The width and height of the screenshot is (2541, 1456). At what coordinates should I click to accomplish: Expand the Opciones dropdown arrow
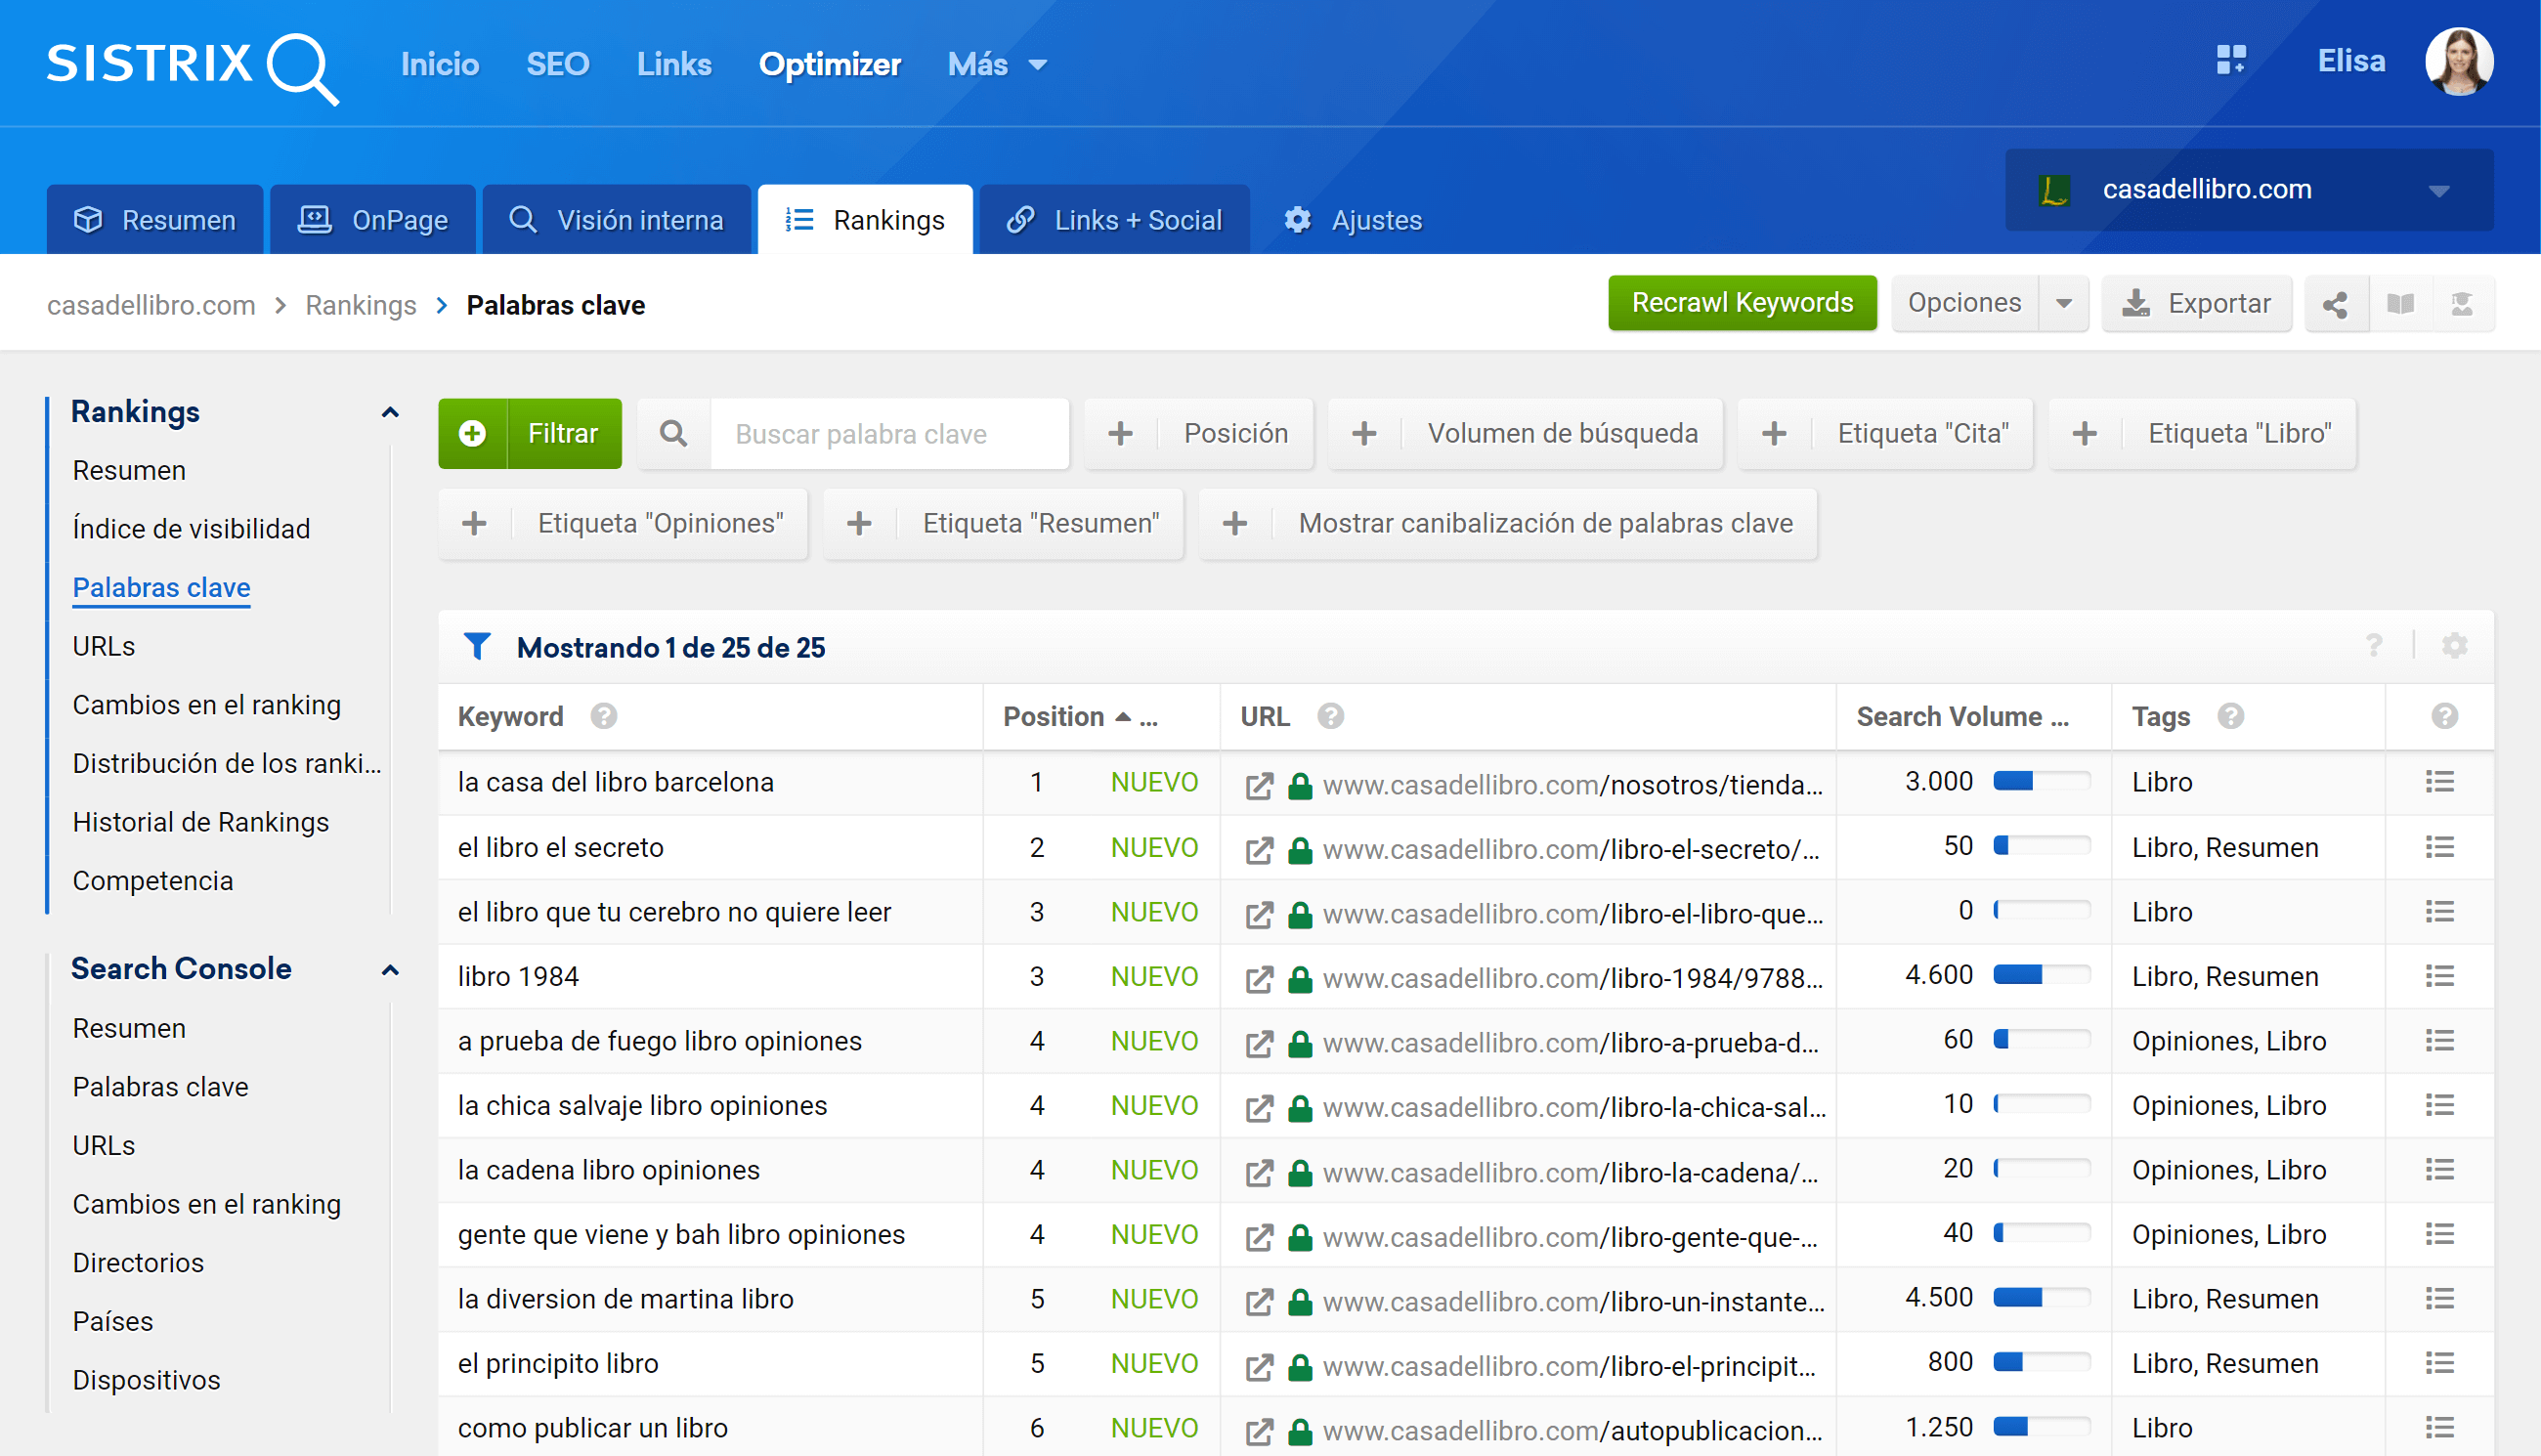(x=2064, y=303)
